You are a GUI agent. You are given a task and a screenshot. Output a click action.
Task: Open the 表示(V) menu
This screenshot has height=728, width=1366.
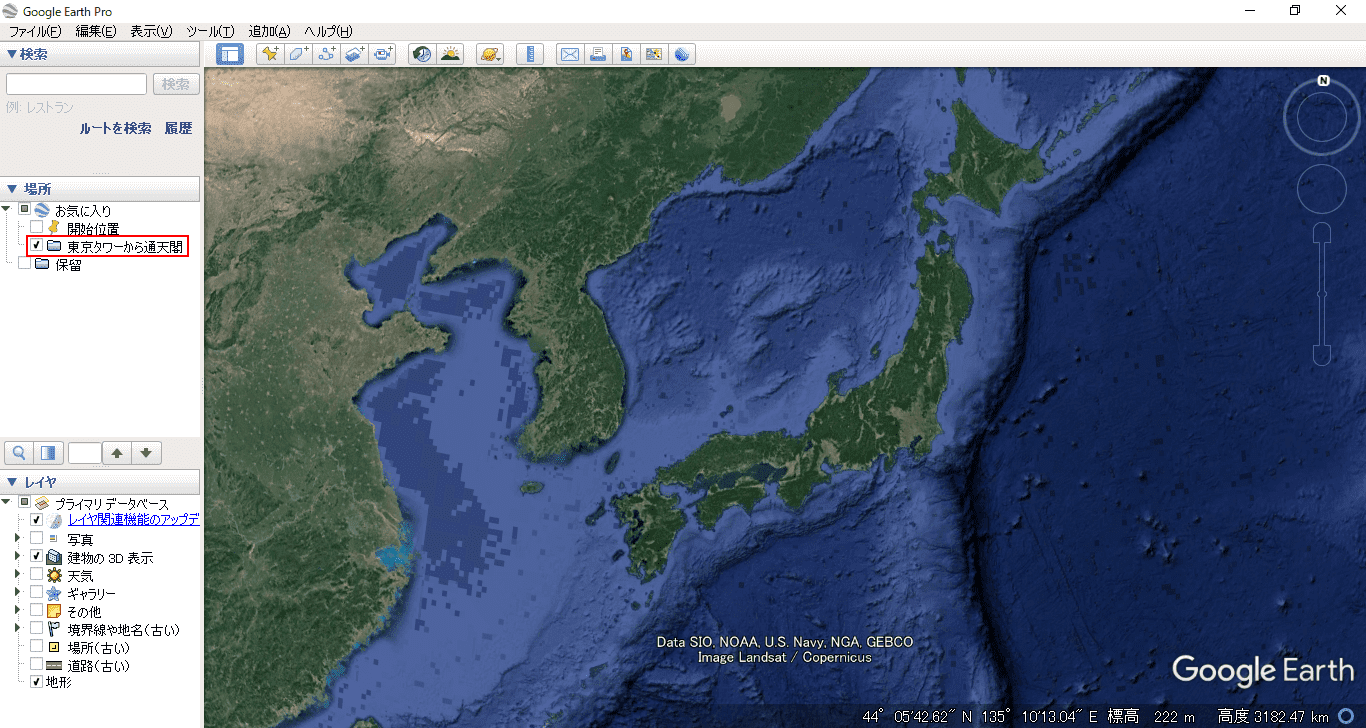pyautogui.click(x=151, y=32)
